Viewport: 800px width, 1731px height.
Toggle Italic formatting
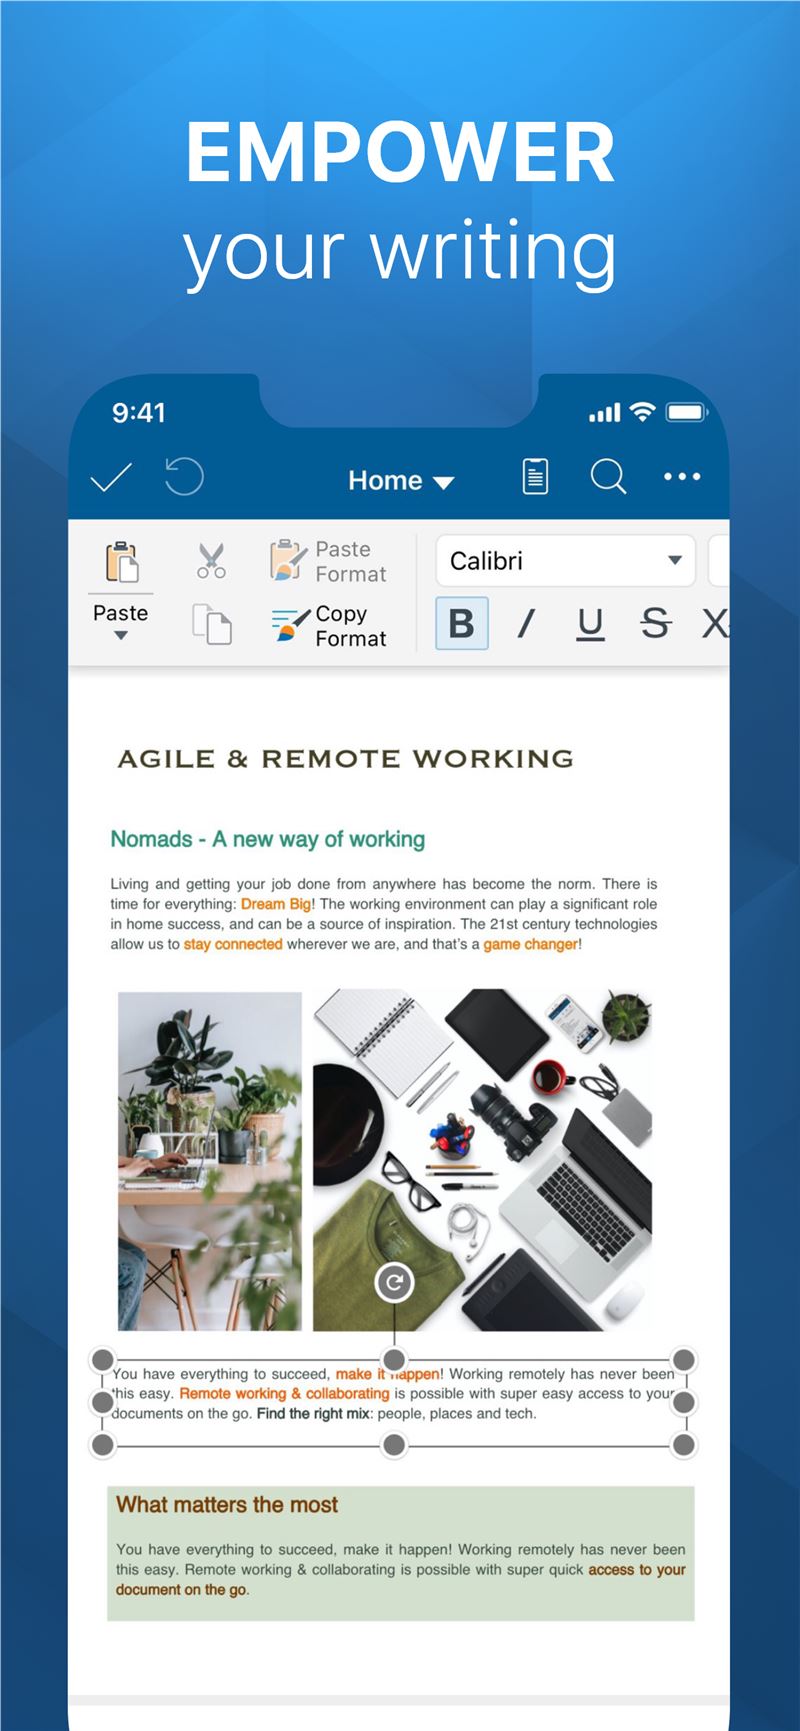(x=526, y=624)
